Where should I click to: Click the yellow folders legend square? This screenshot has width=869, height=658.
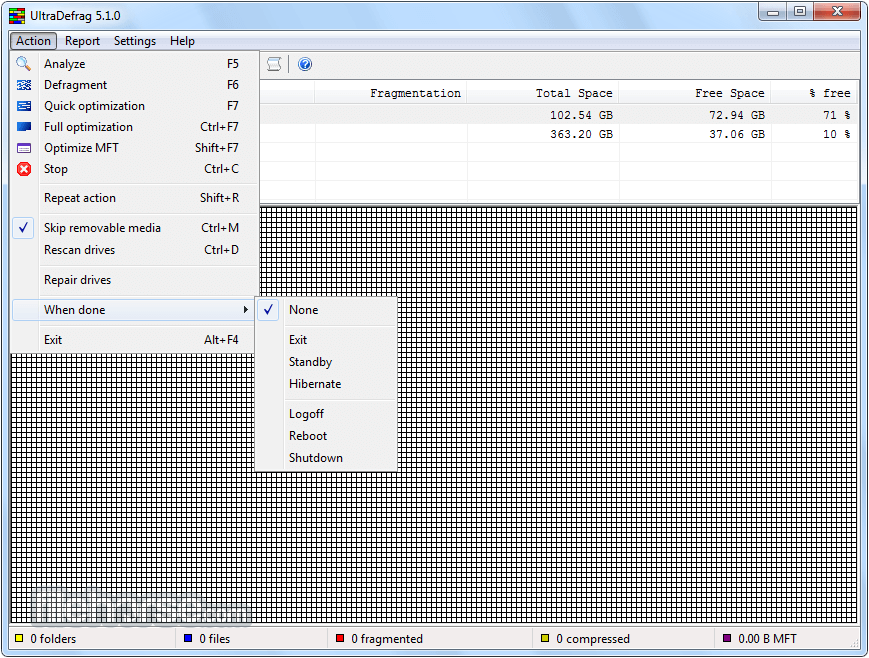19,638
